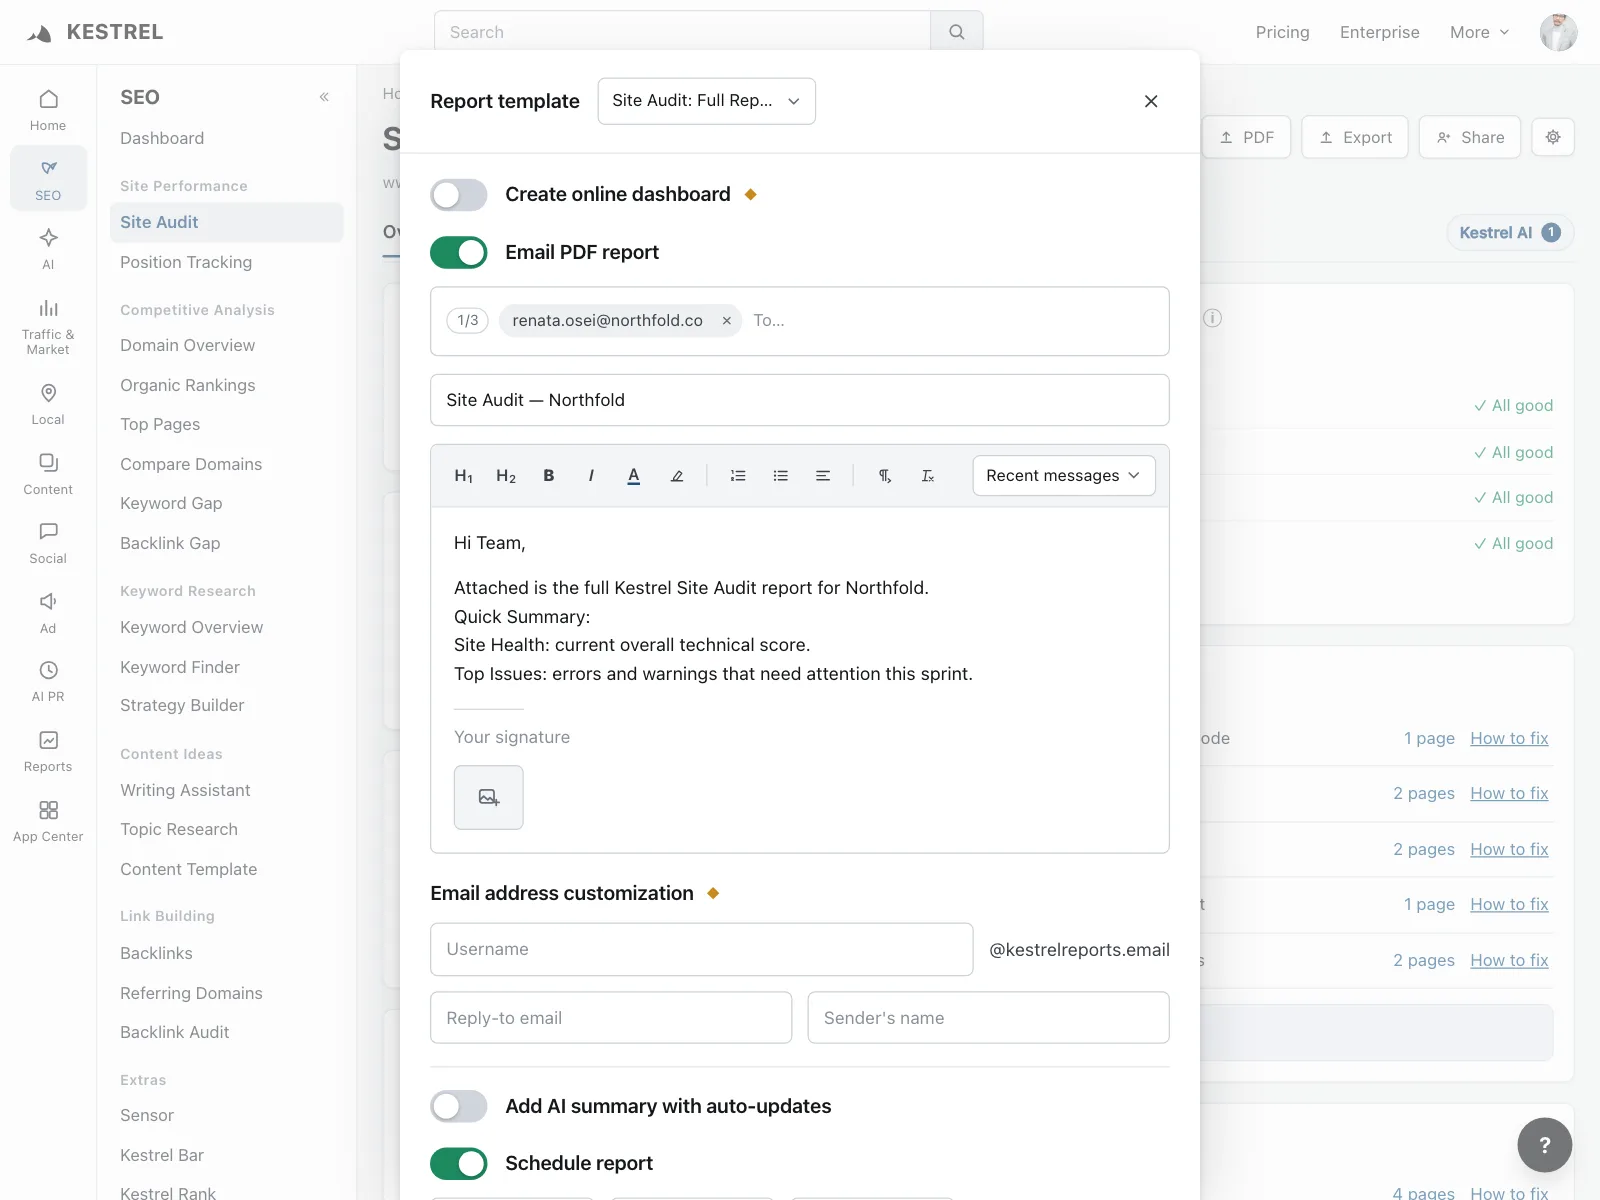
Task: Select the SEO section icon
Action: click(48, 179)
